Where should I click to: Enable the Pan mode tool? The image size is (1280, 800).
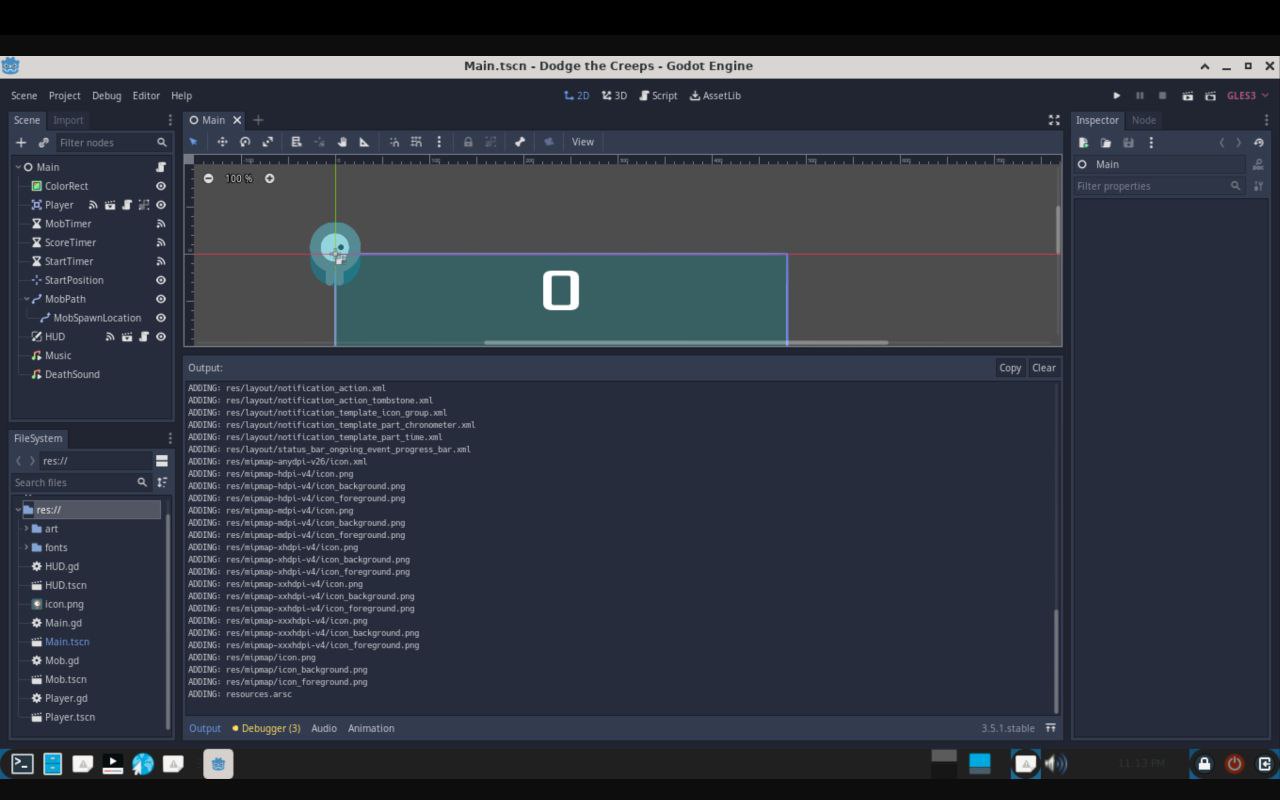[341, 141]
